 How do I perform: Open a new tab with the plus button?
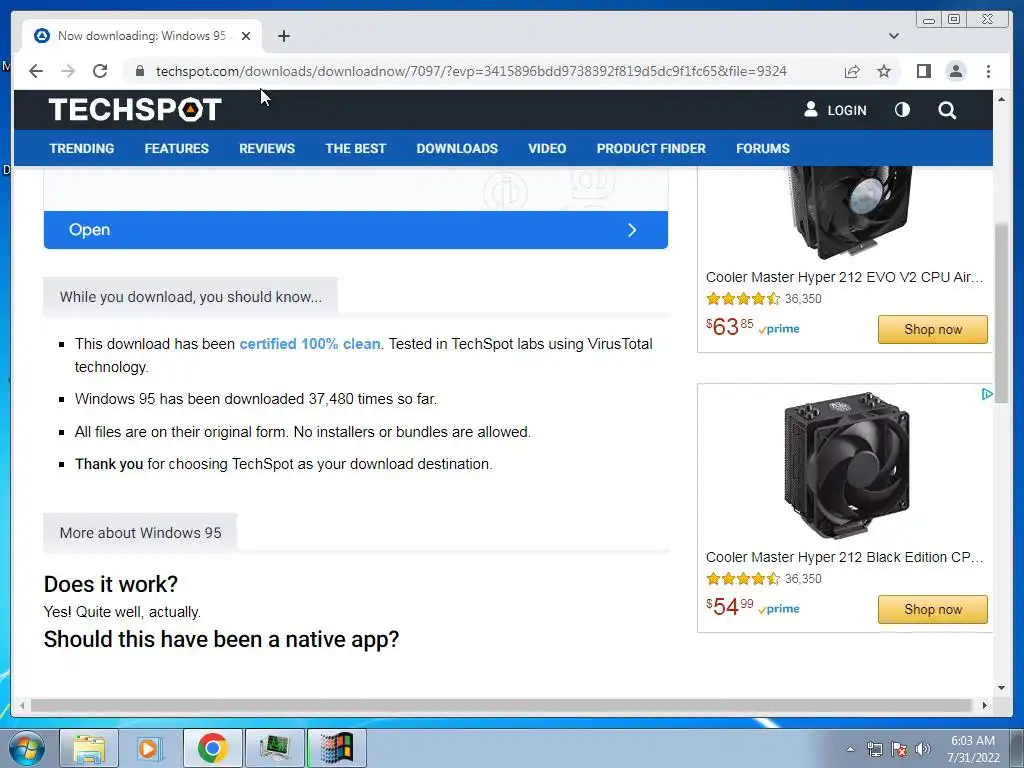click(283, 36)
